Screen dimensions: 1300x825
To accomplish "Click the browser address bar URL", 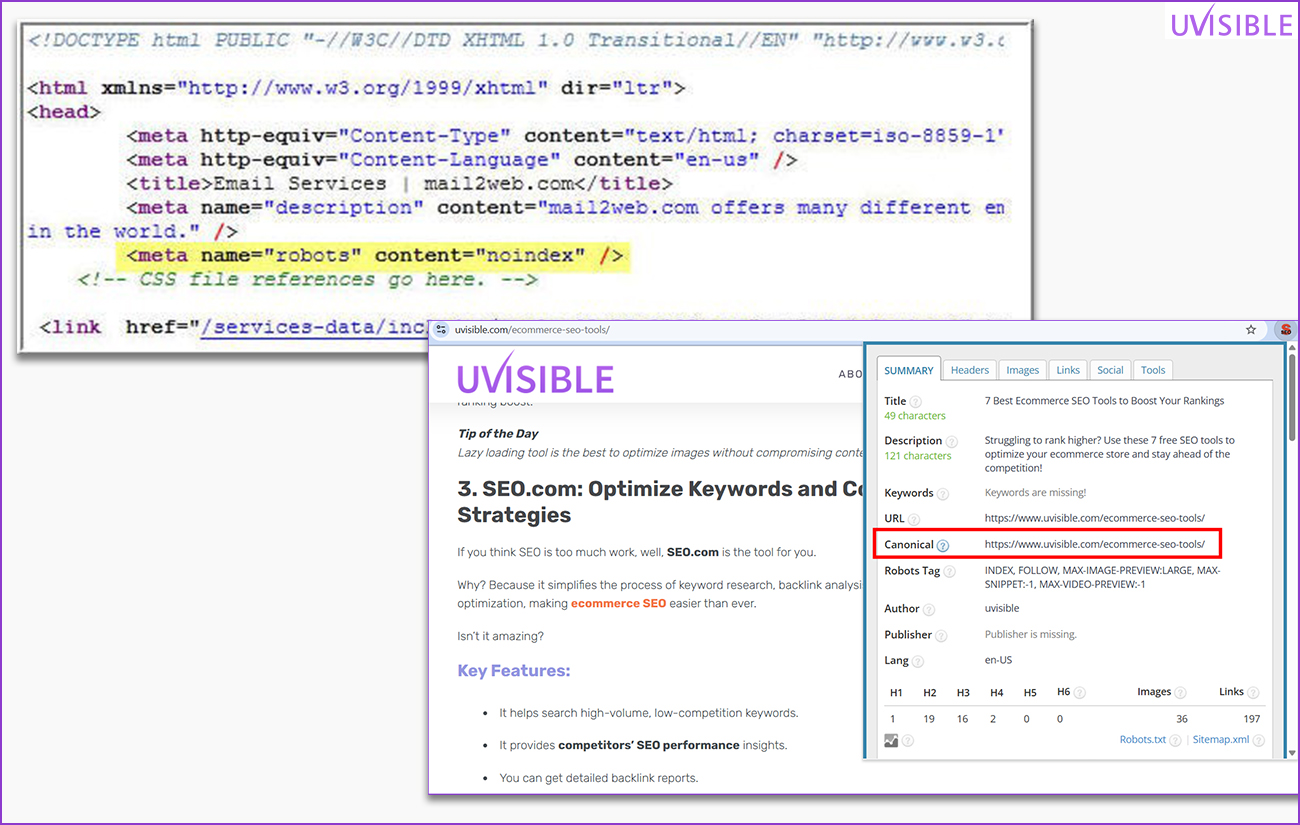I will pyautogui.click(x=532, y=330).
